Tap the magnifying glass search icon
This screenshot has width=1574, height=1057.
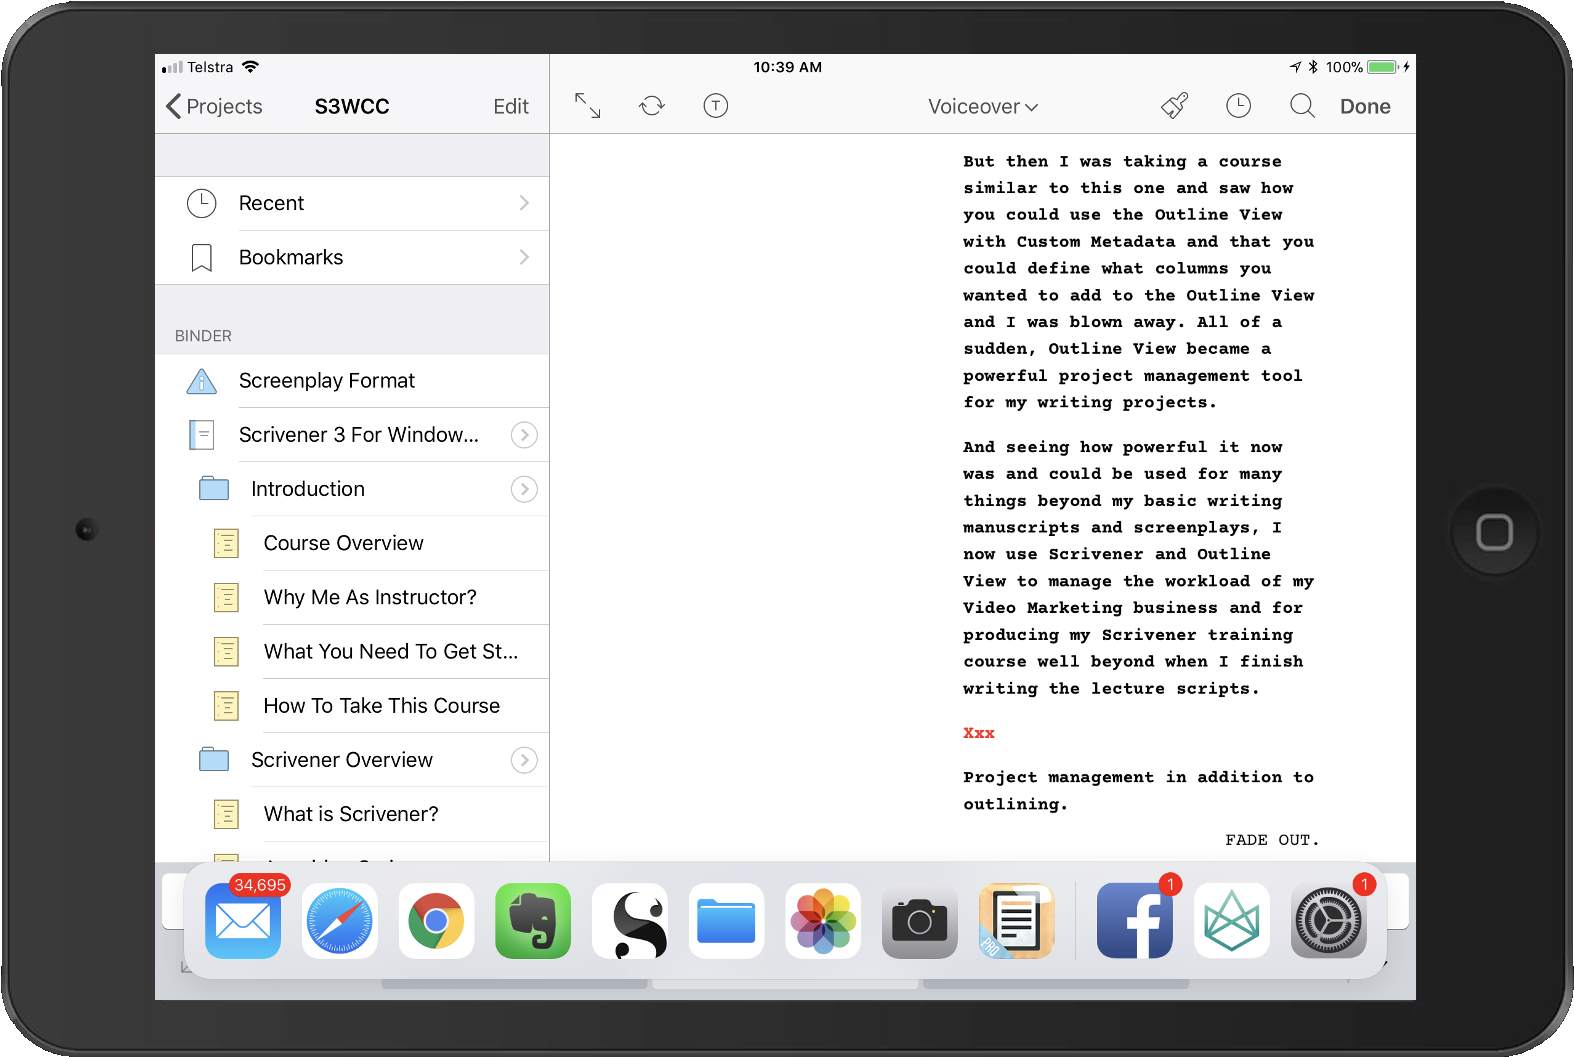(x=1302, y=106)
